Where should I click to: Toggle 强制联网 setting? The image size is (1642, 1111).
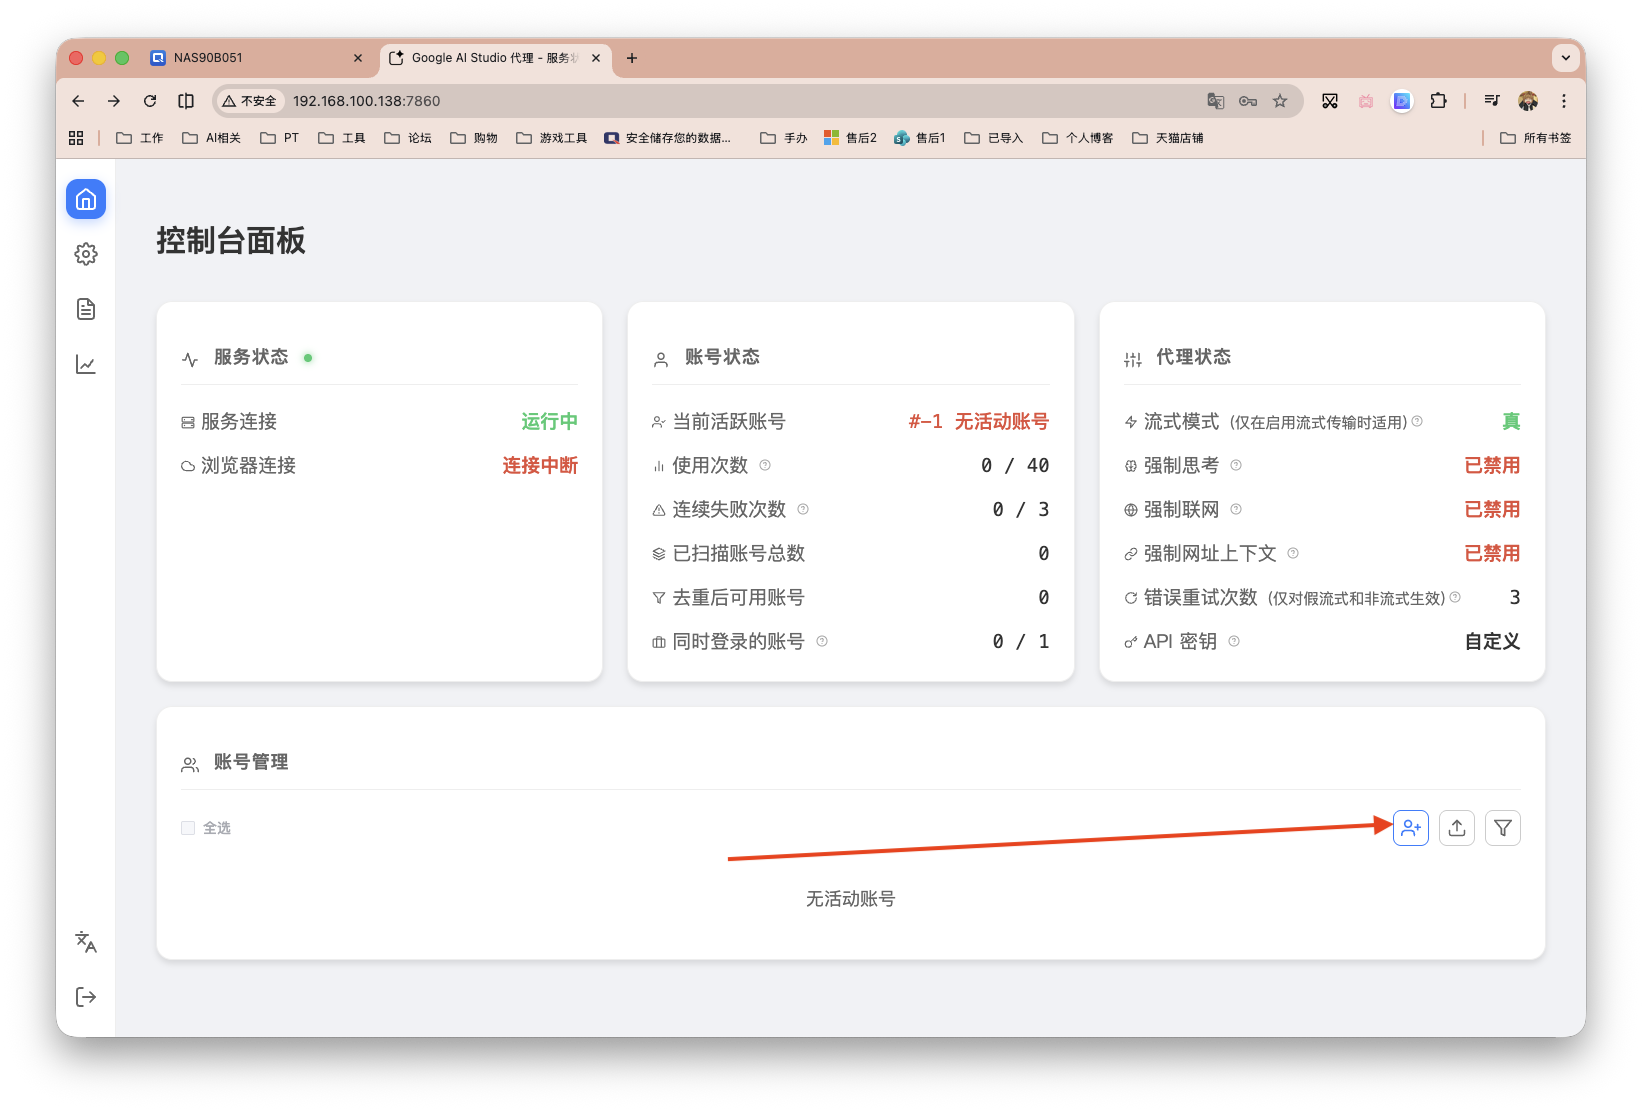[x=1492, y=509]
